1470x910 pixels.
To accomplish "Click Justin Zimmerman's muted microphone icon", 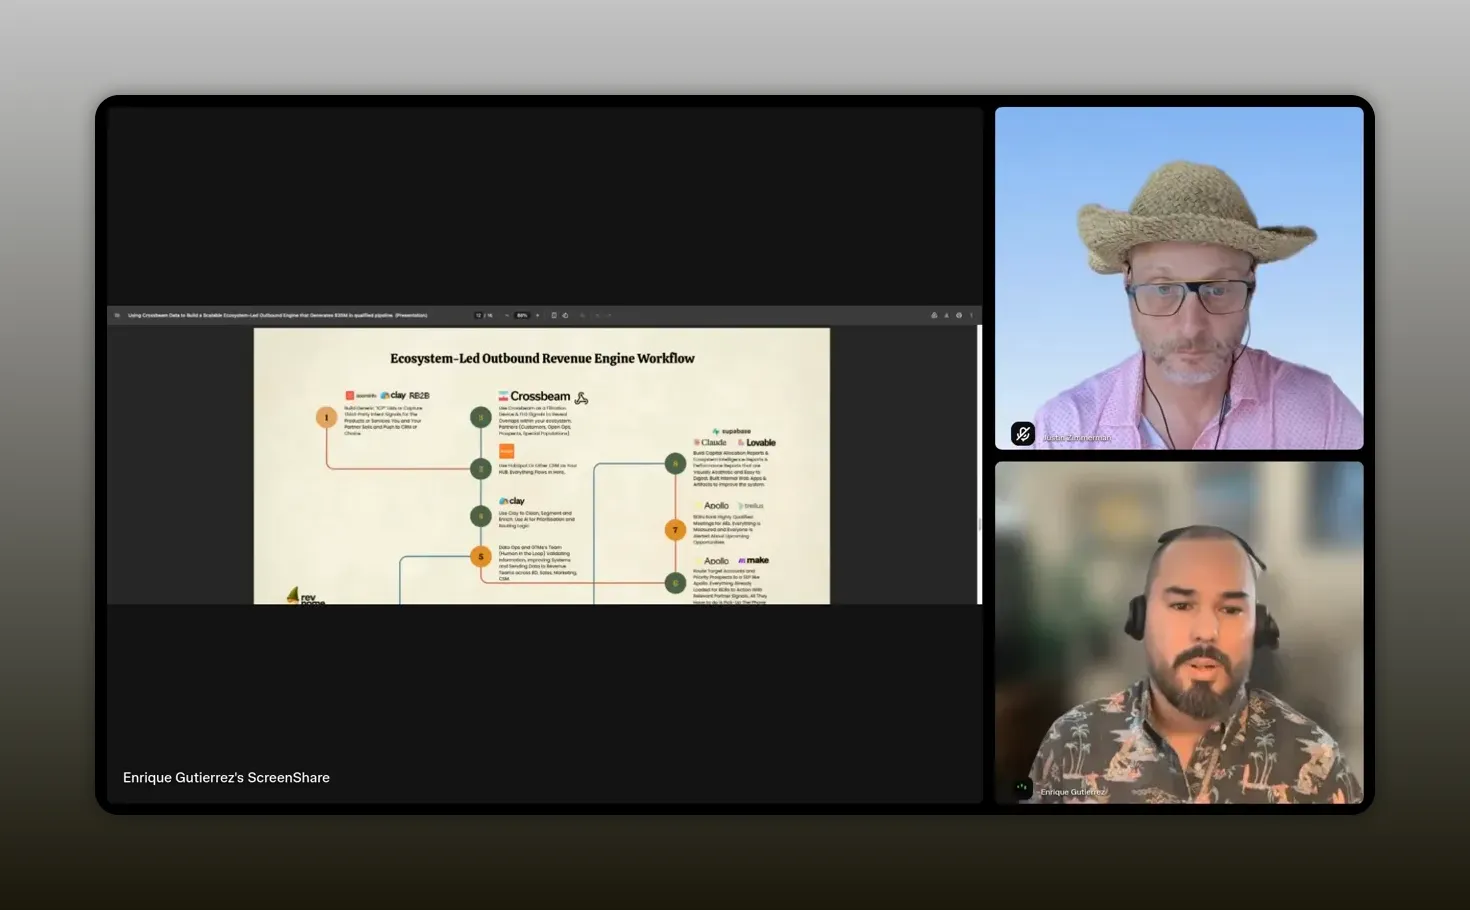I will (x=1022, y=433).
